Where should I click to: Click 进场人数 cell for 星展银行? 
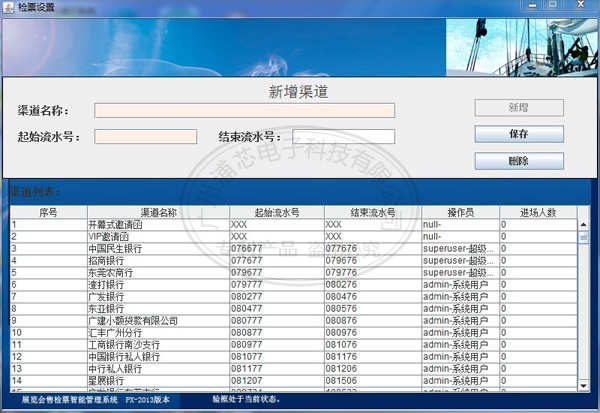pyautogui.click(x=538, y=380)
